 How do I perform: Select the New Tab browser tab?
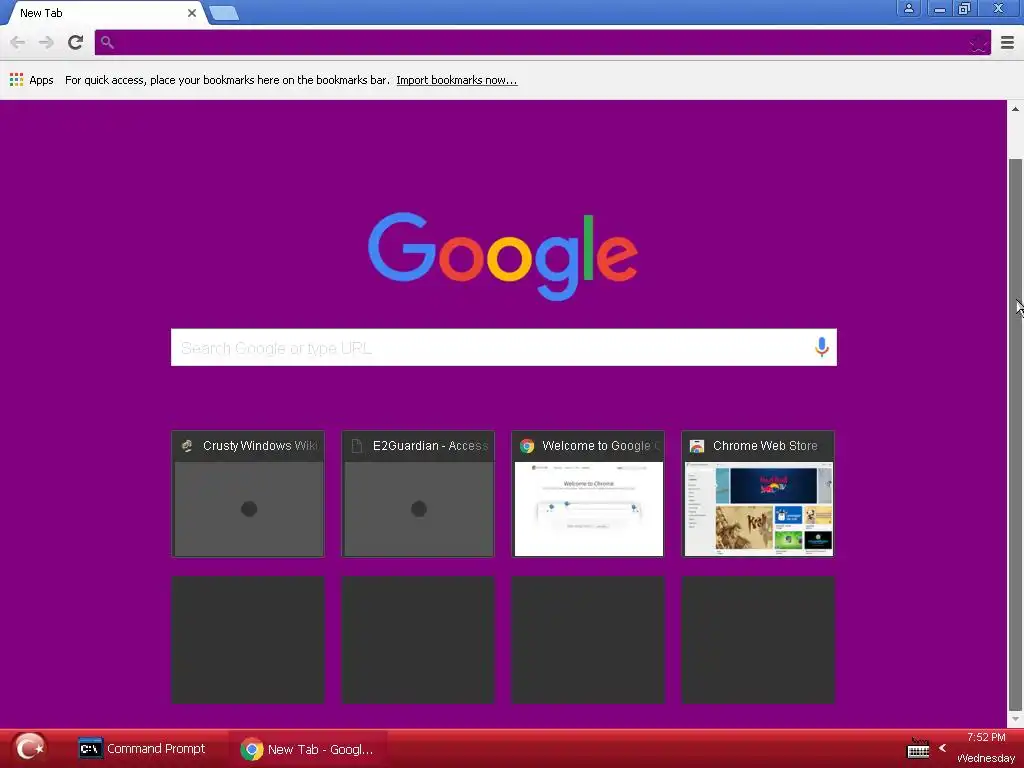point(104,13)
